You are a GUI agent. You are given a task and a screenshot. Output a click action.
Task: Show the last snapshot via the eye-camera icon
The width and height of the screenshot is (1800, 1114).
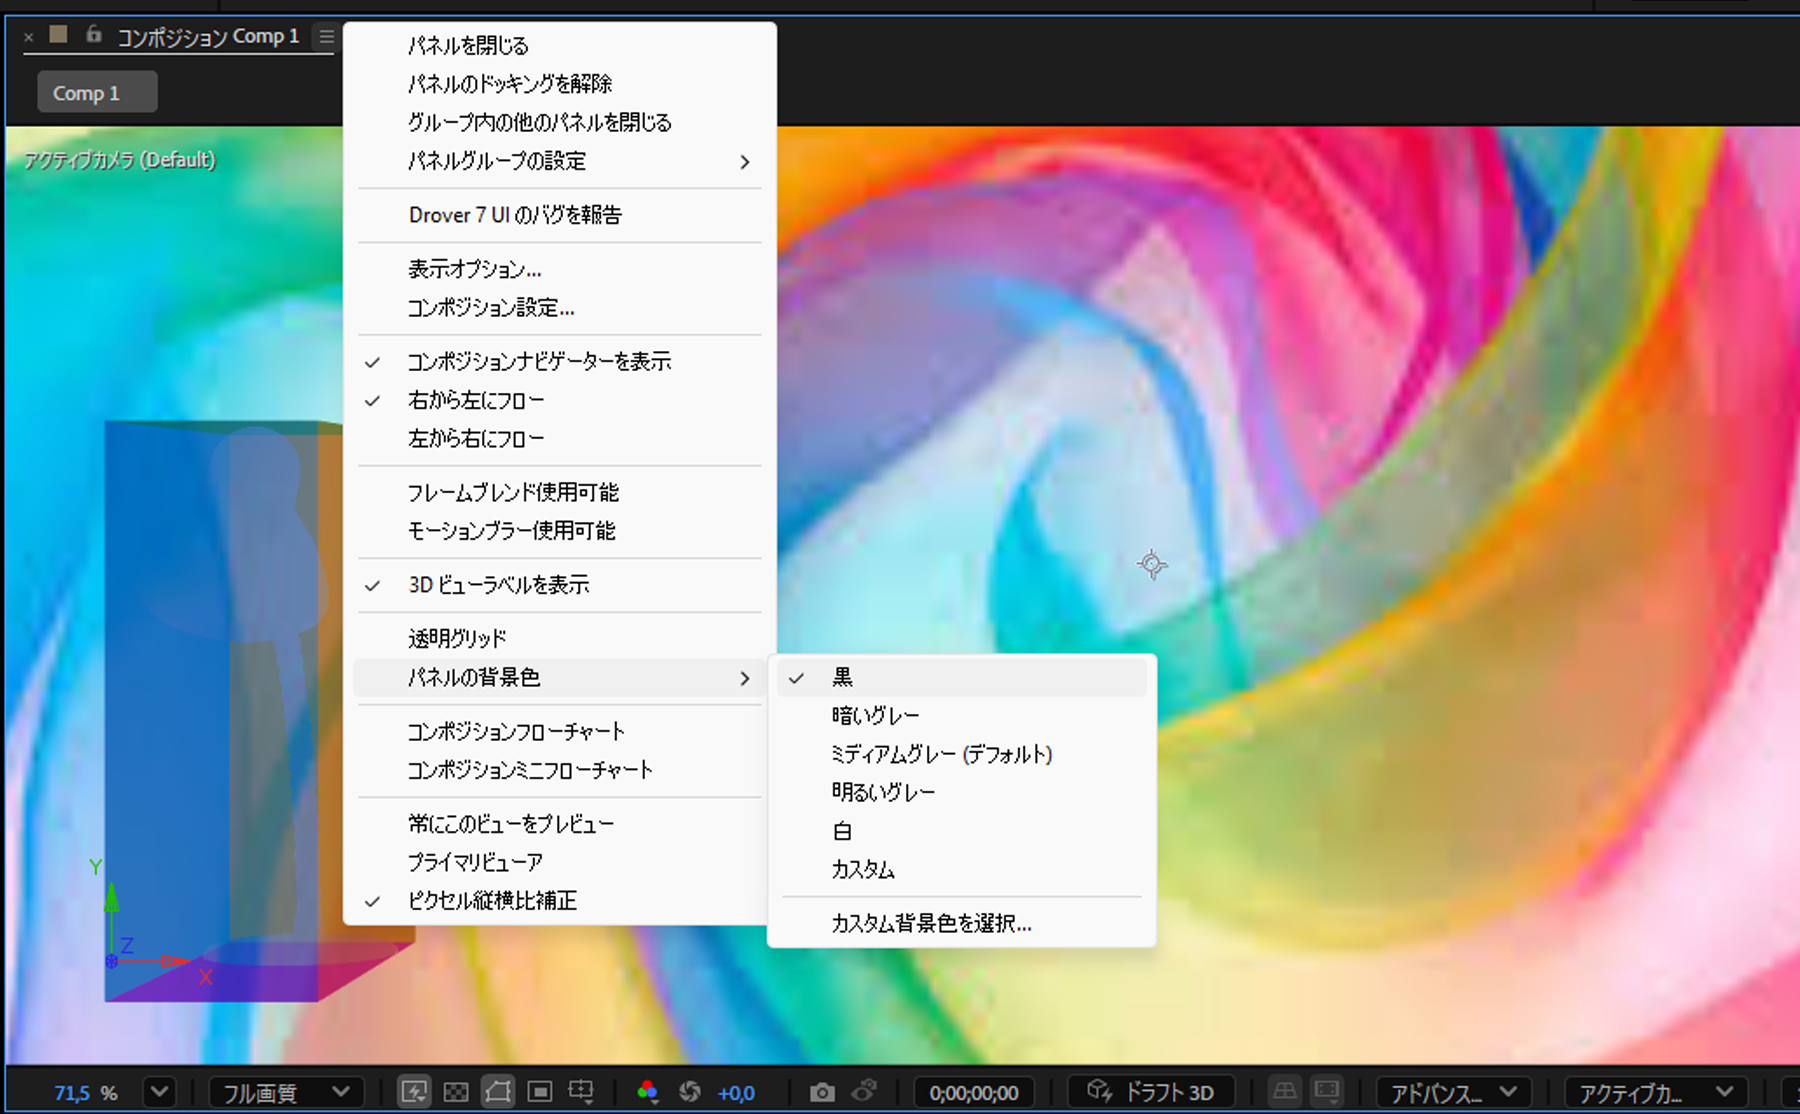[x=865, y=1091]
